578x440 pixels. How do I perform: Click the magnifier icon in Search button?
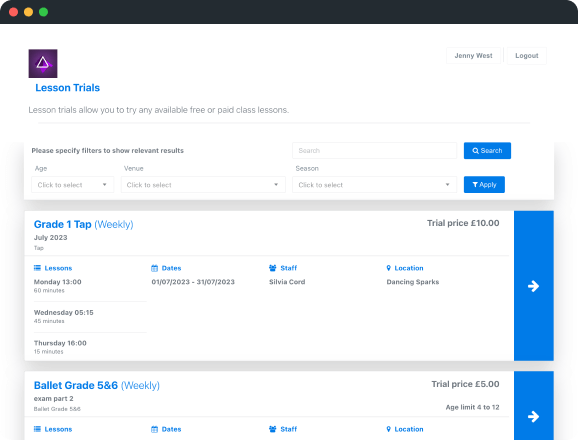click(476, 151)
